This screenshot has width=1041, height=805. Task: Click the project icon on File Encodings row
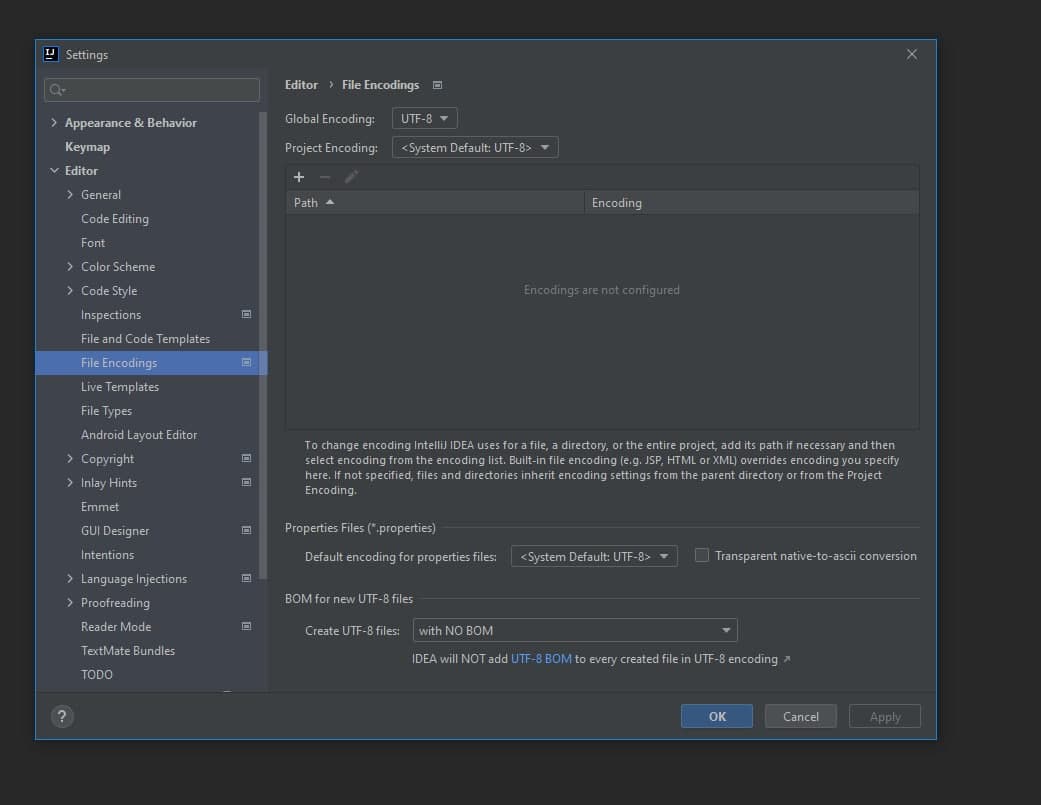pos(246,362)
